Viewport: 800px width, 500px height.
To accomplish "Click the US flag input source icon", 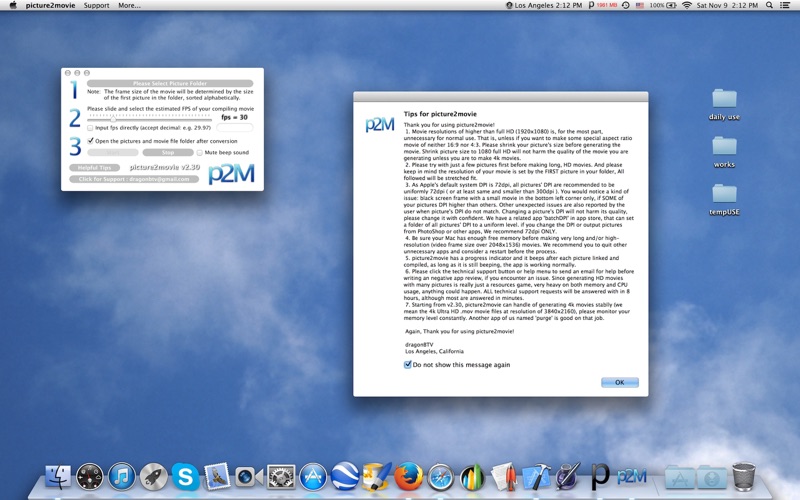I will [x=640, y=5].
